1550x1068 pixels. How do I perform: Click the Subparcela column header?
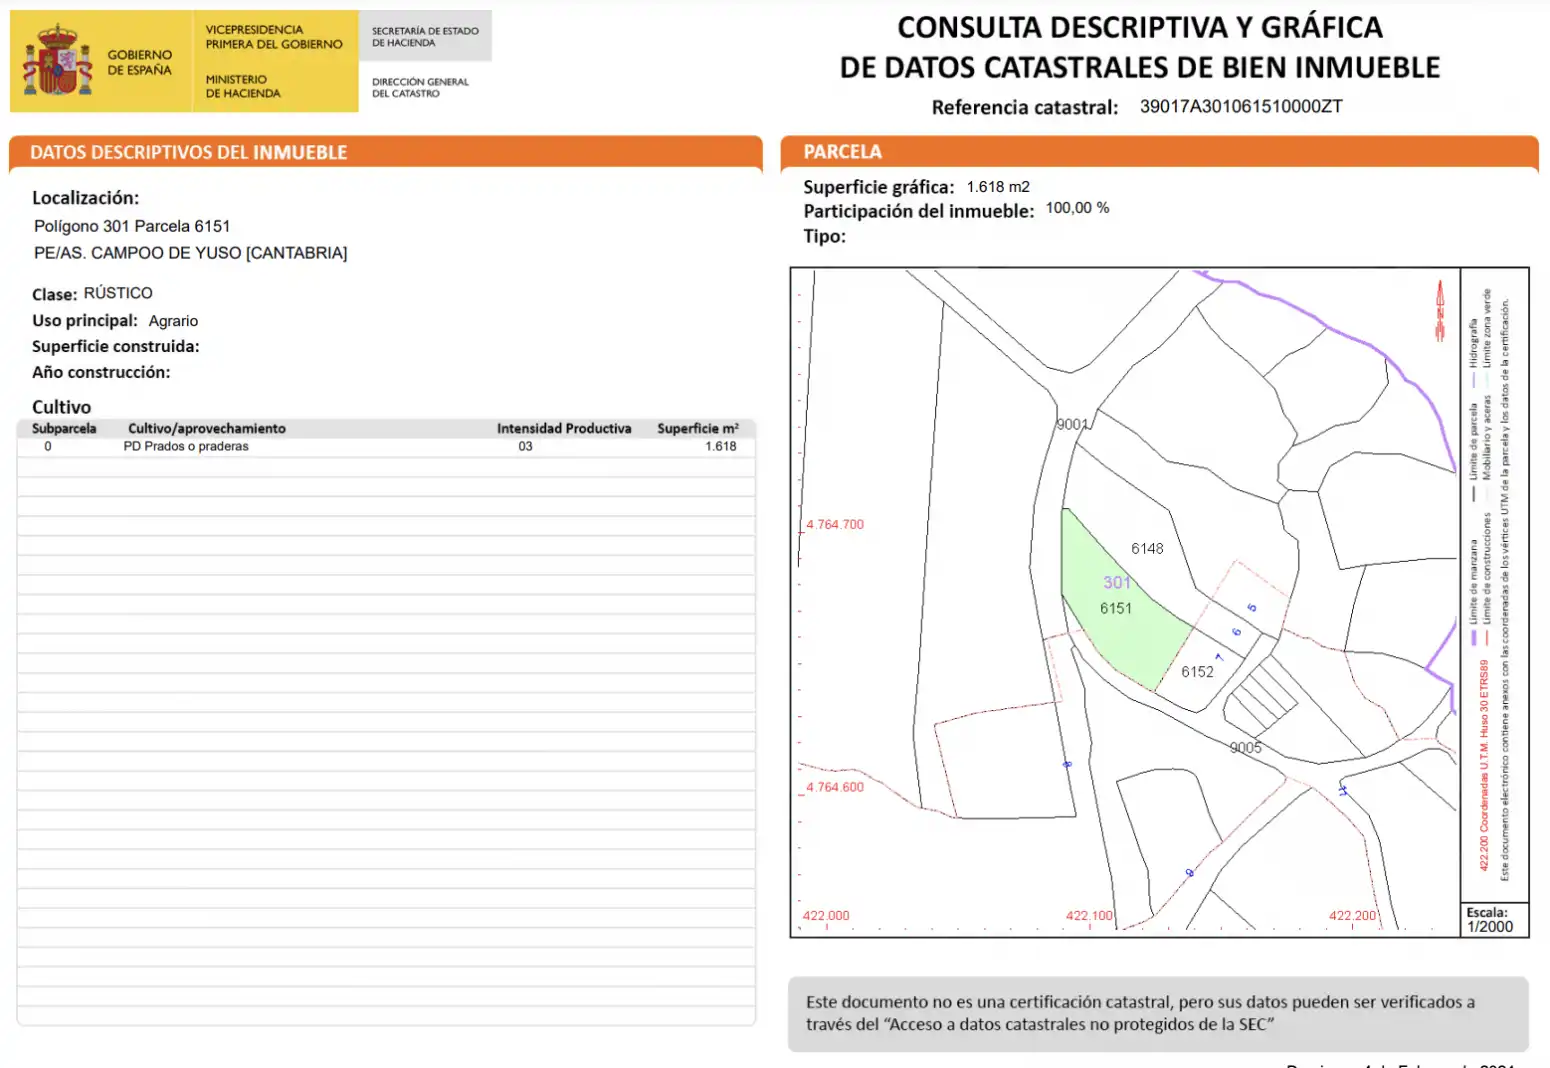coord(64,428)
